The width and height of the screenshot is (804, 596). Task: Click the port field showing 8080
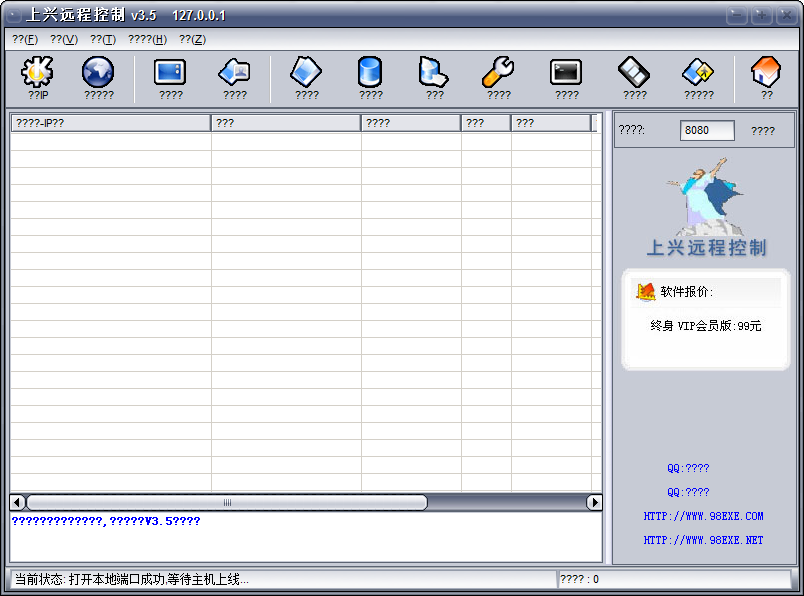pyautogui.click(x=707, y=130)
